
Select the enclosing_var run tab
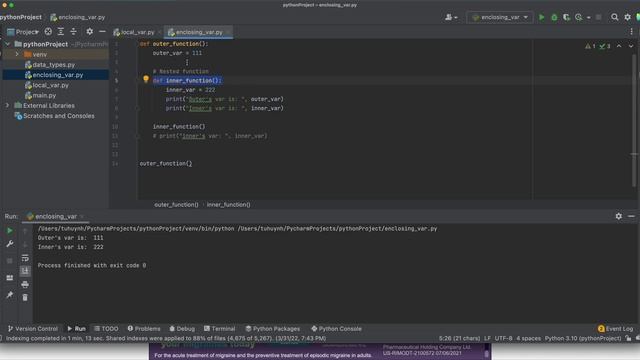click(56, 216)
